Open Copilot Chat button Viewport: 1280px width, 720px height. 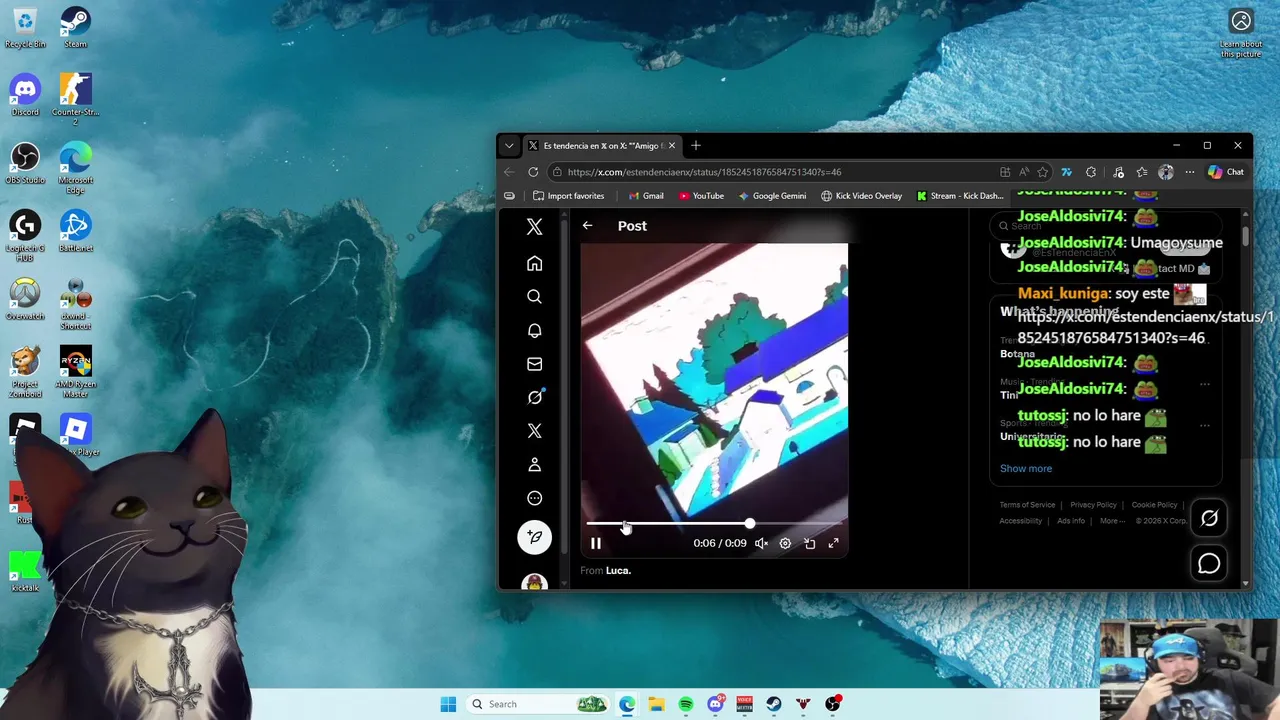pos(1225,172)
